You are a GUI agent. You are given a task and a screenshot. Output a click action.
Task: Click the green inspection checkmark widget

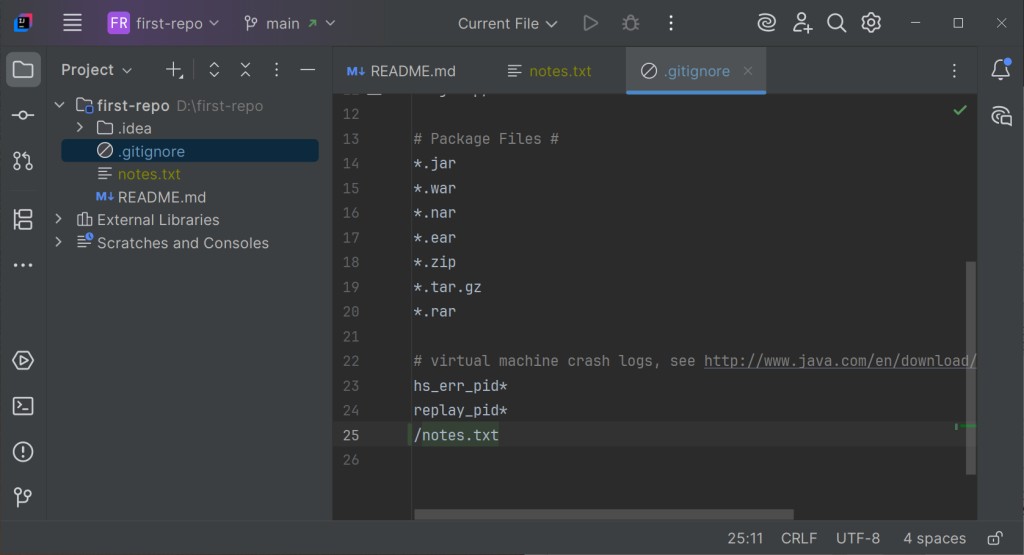click(959, 110)
